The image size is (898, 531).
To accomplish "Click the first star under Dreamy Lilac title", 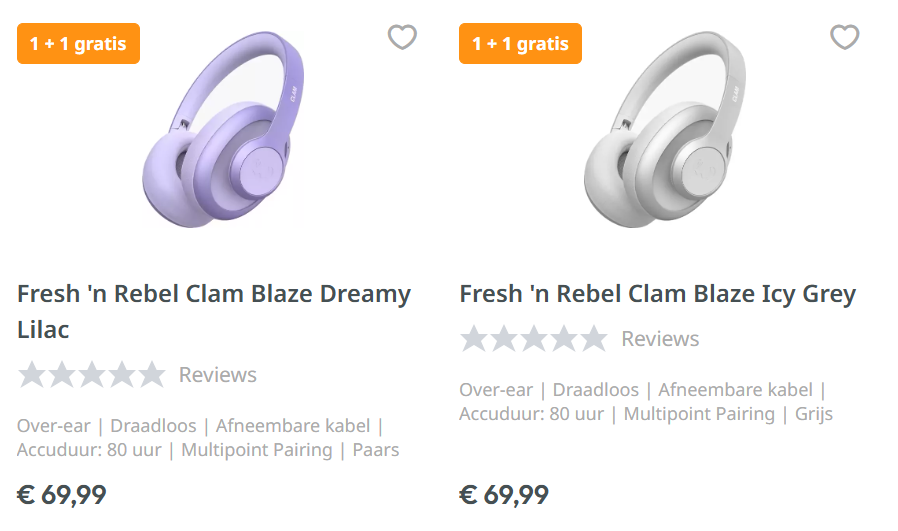I will pos(32,375).
